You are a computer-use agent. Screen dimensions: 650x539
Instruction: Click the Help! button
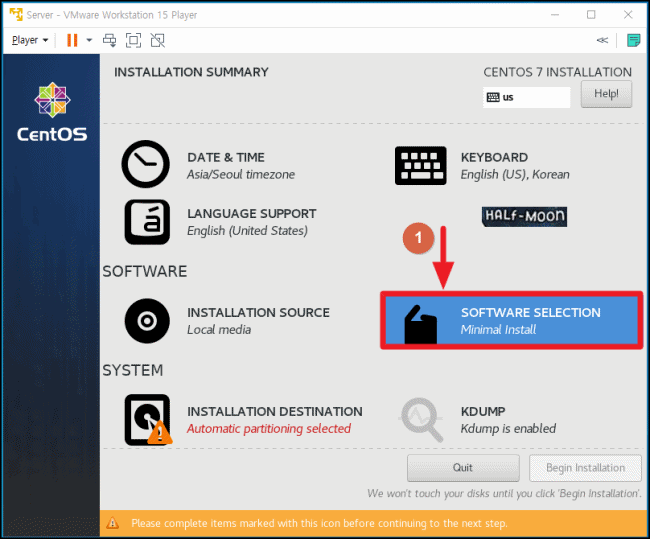coord(606,94)
